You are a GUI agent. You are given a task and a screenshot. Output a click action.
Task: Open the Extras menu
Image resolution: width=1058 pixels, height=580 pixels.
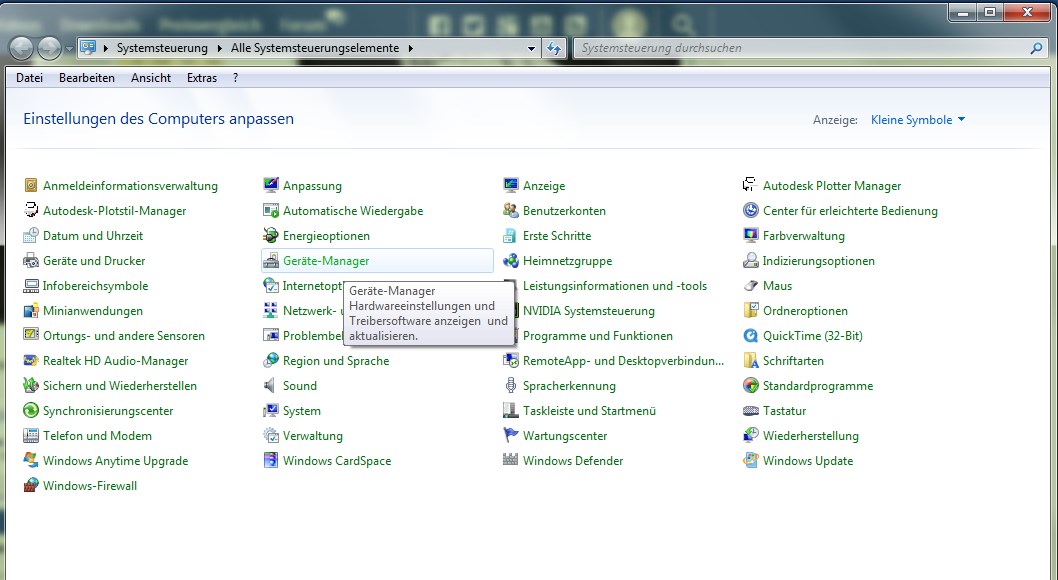[202, 78]
